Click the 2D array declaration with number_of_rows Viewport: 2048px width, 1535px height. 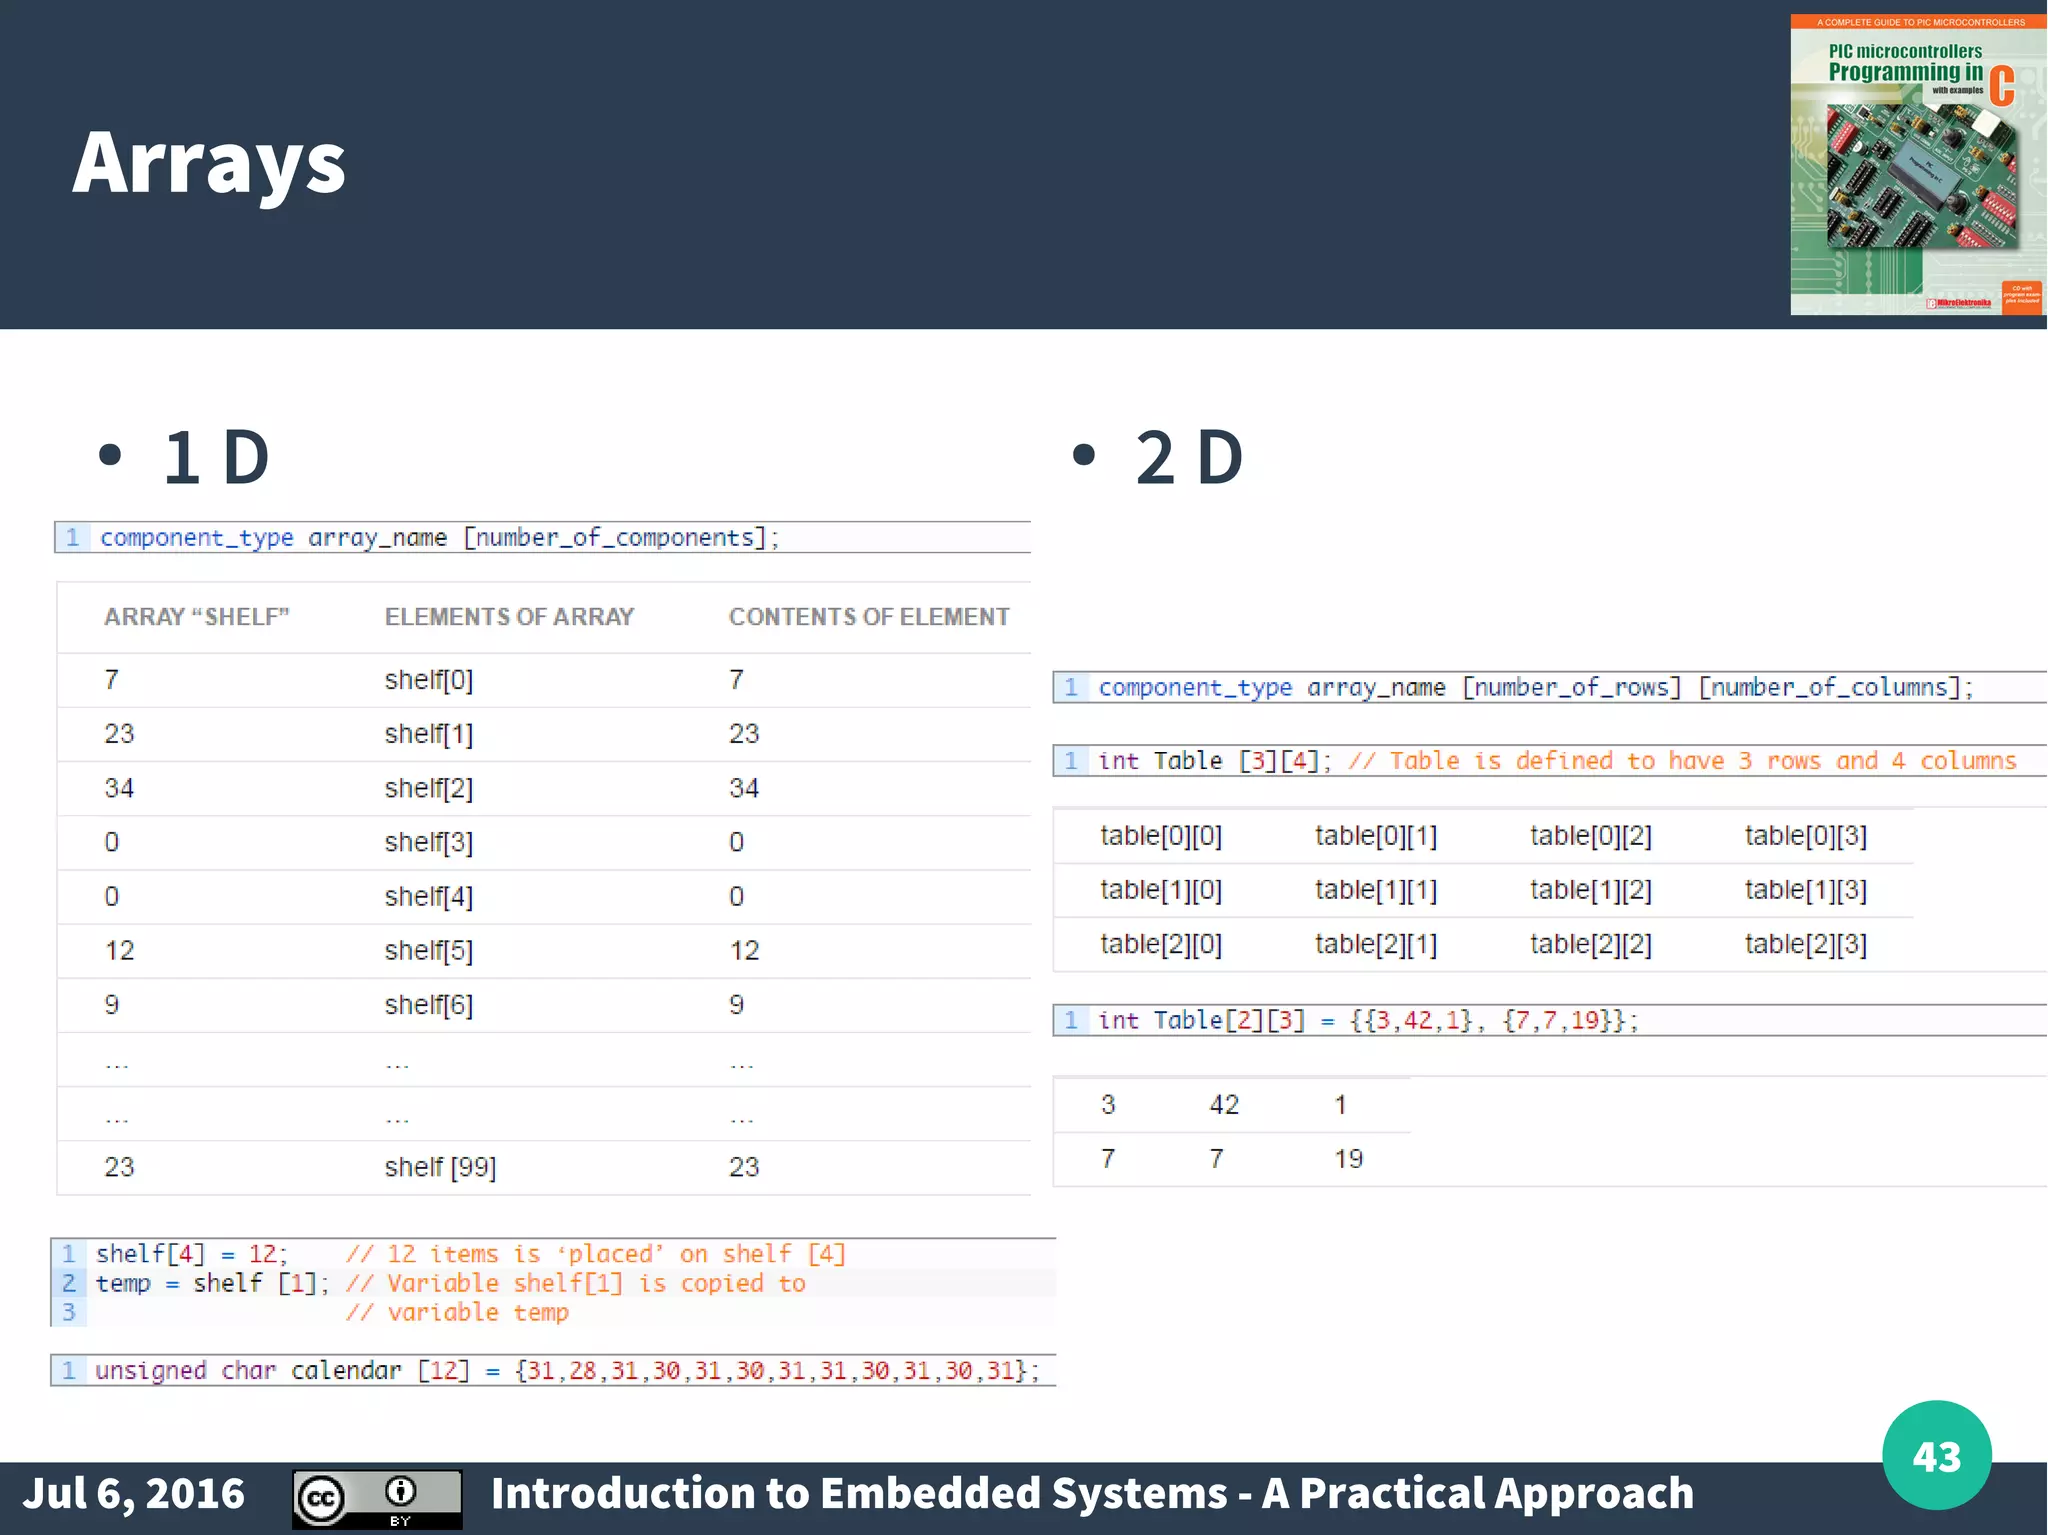click(1549, 687)
